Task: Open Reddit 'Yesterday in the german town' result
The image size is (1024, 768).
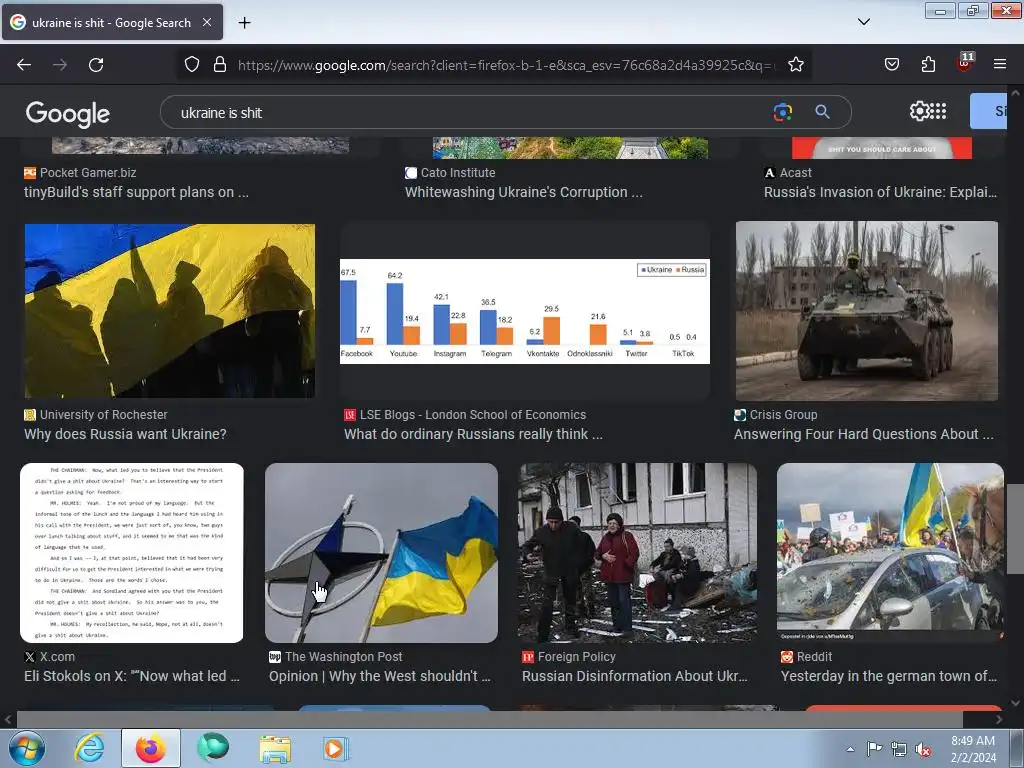Action: pyautogui.click(x=889, y=676)
